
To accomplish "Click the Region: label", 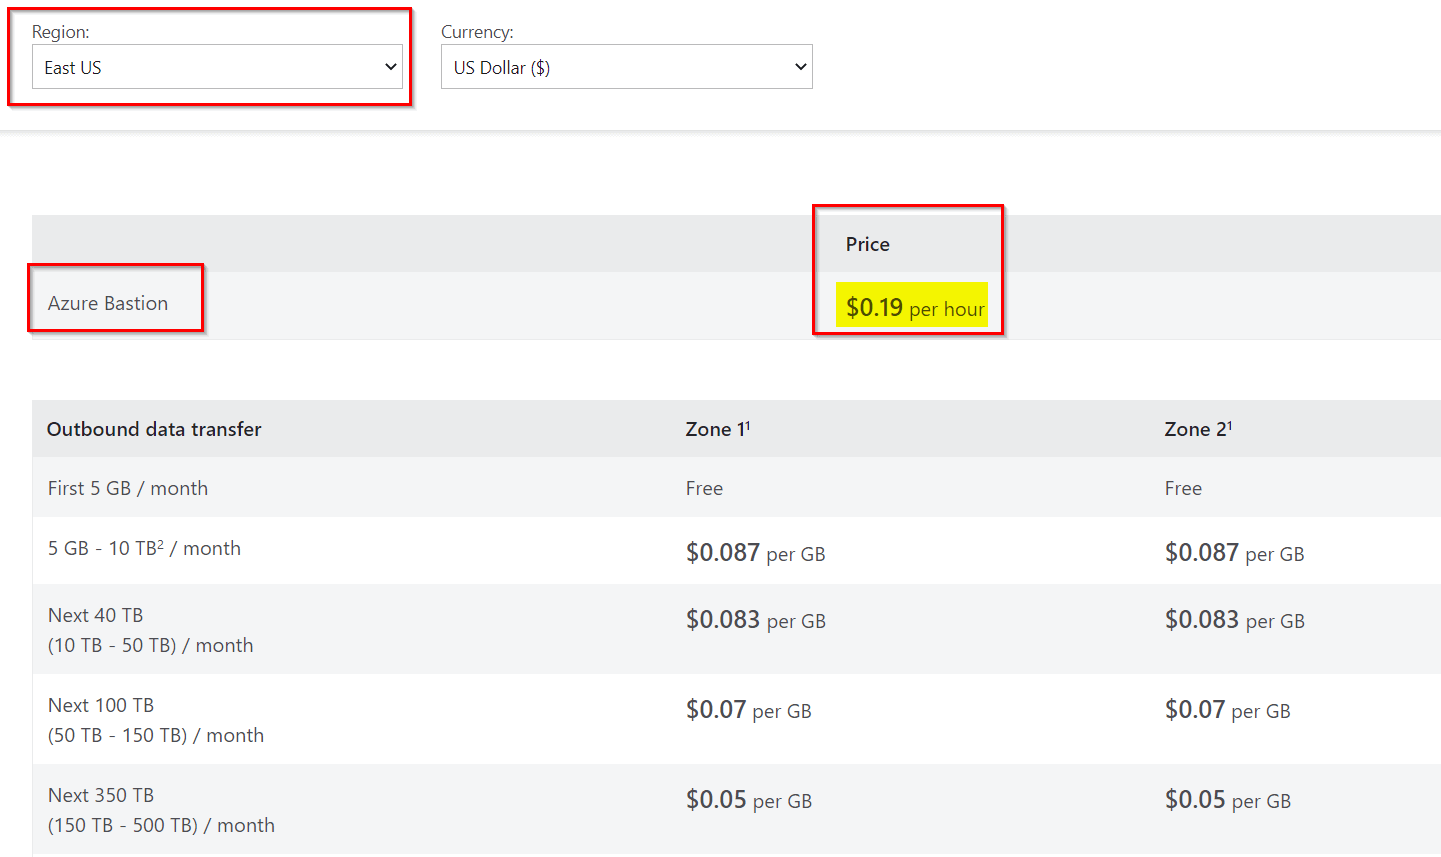I will point(61,32).
